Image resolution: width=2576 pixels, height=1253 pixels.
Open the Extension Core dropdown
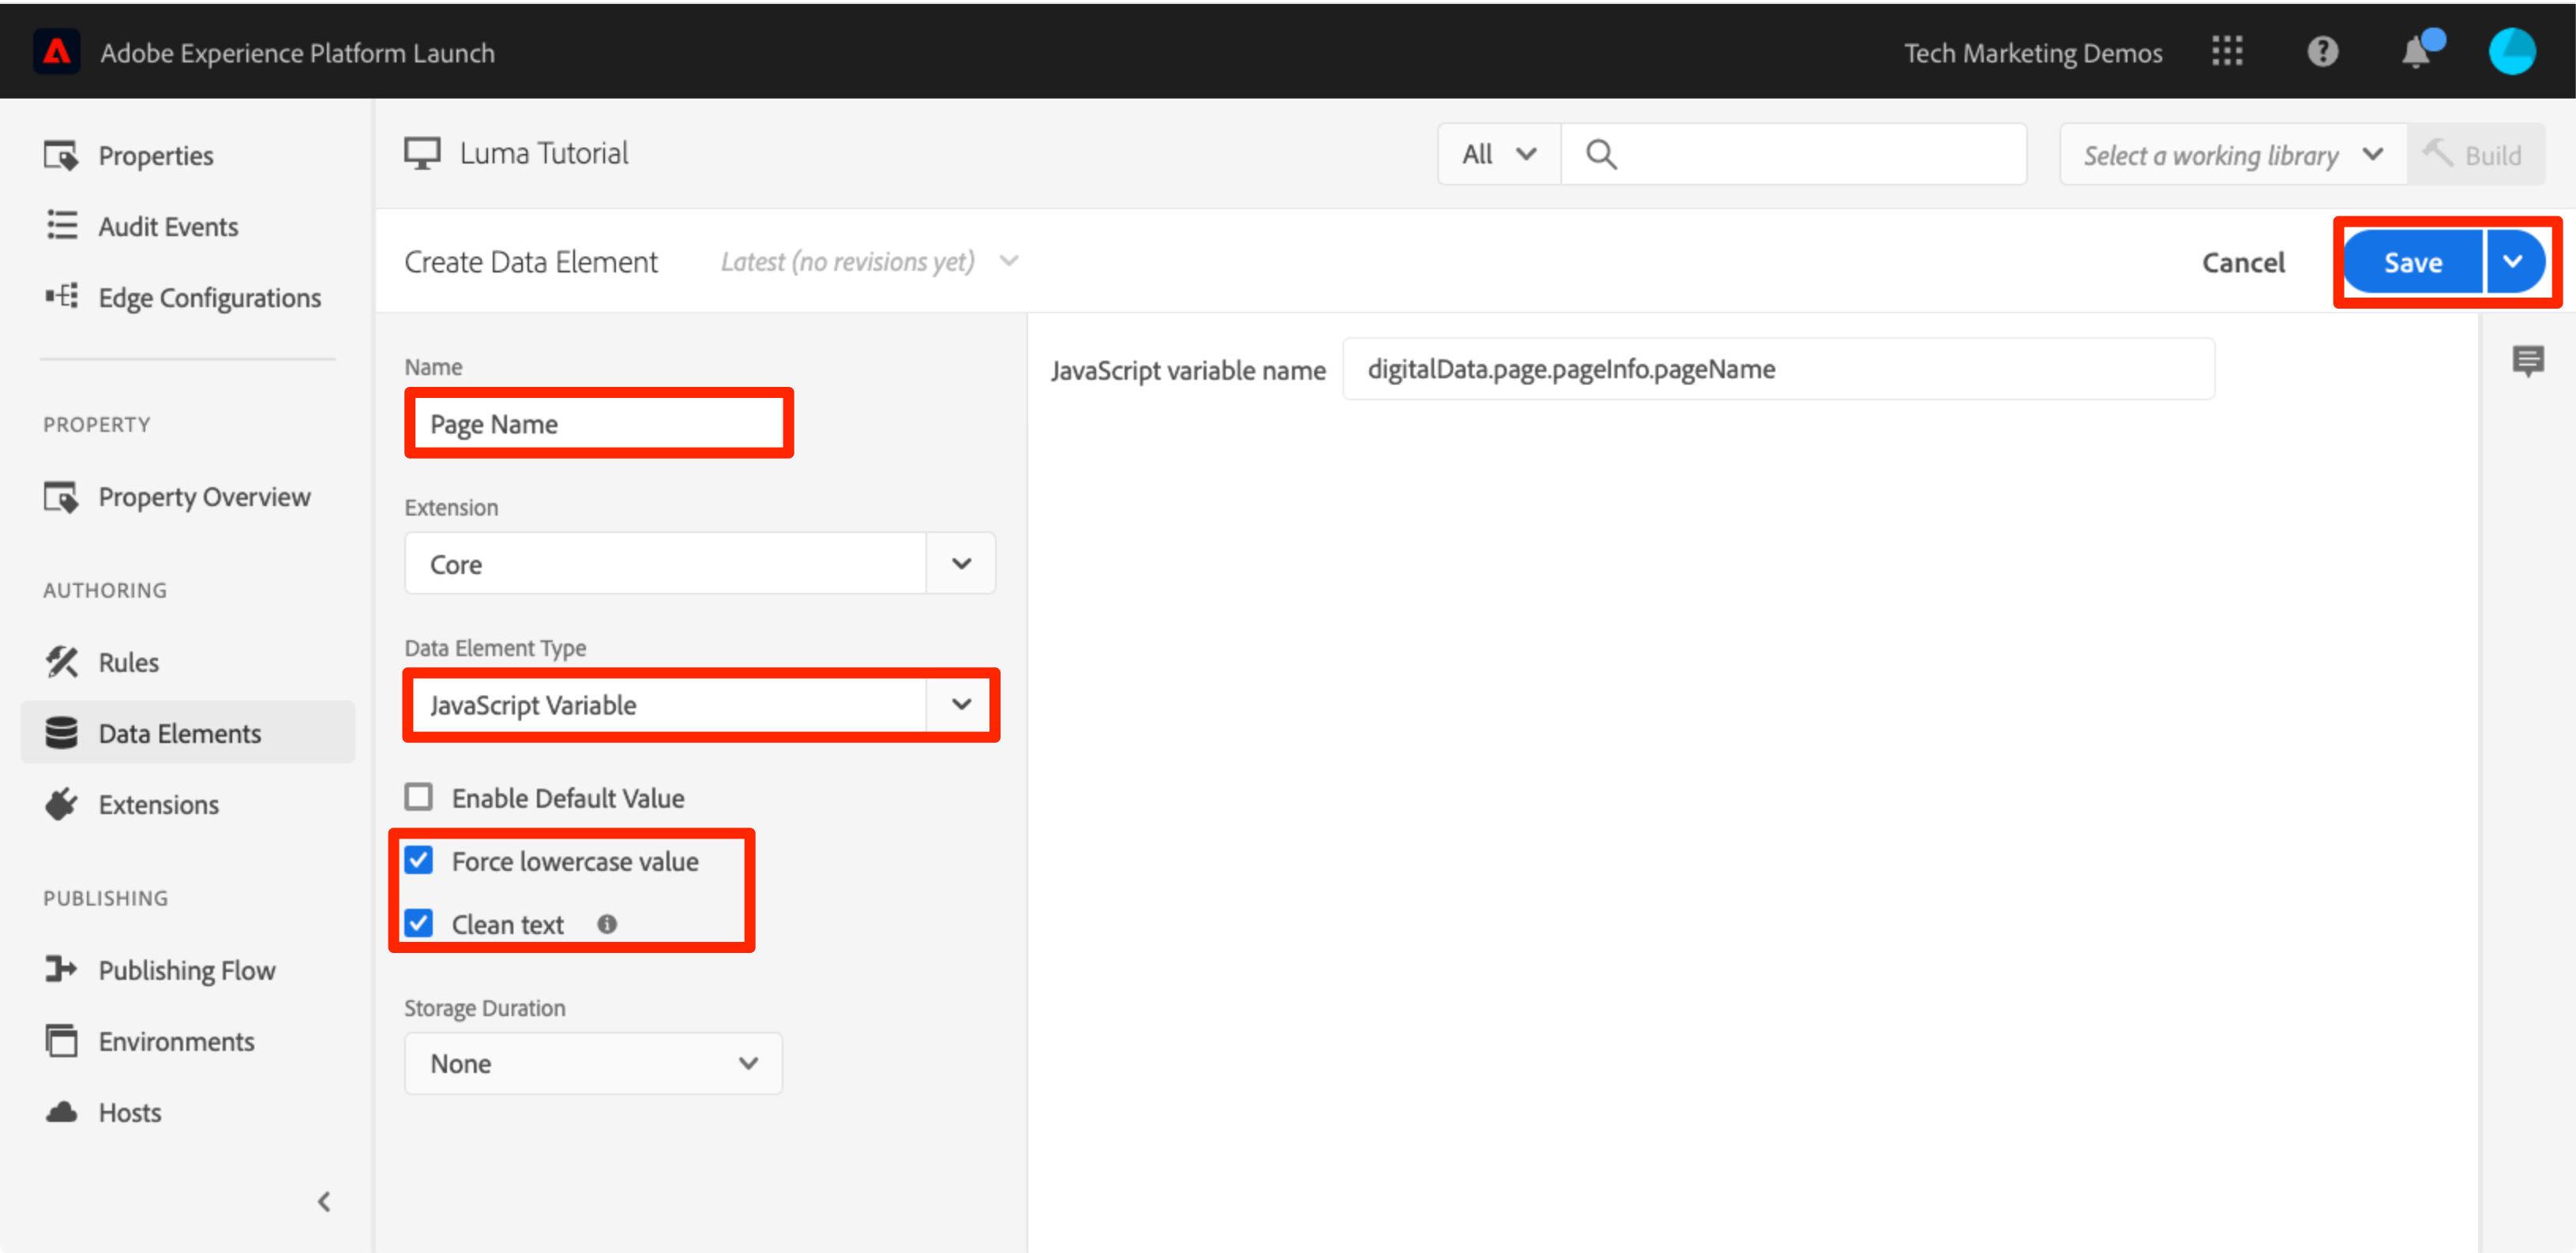(x=699, y=563)
